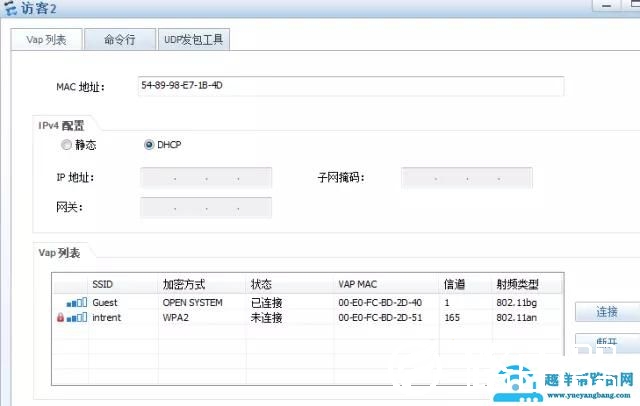This screenshot has height=406, width=640.
Task: Click the 未连接 status cell
Action: pos(267,317)
